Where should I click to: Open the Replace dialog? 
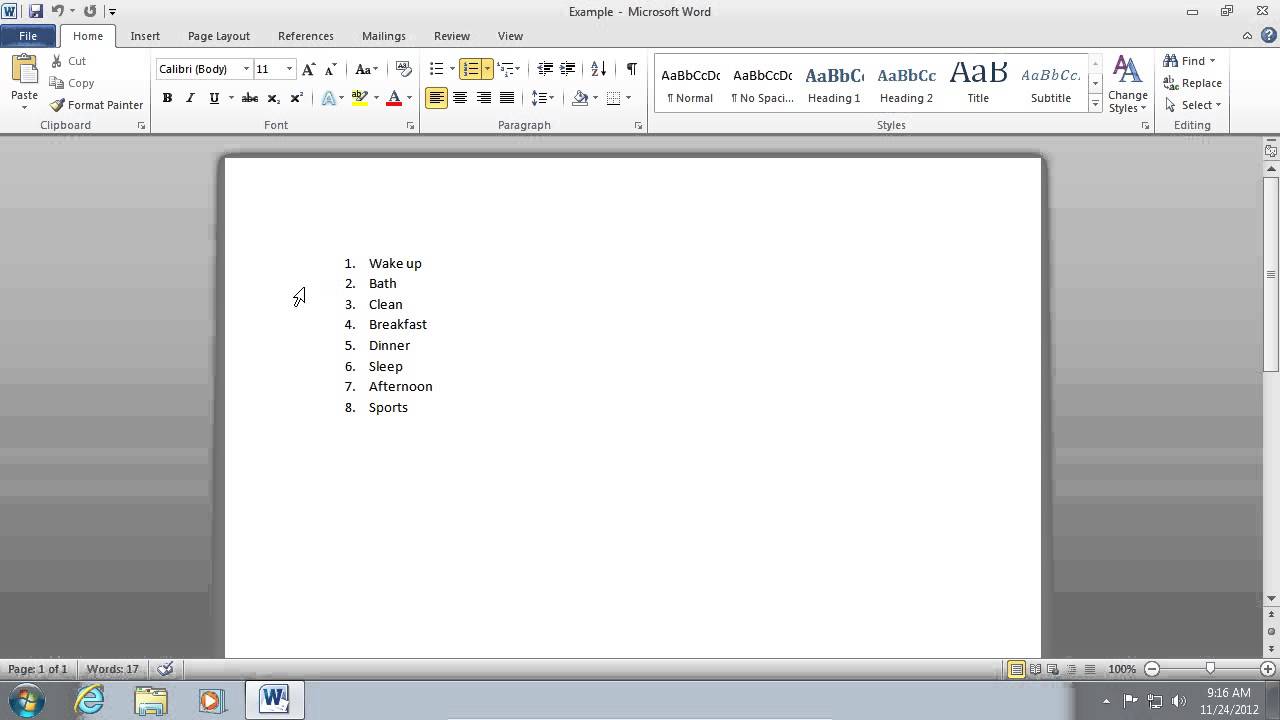1193,83
